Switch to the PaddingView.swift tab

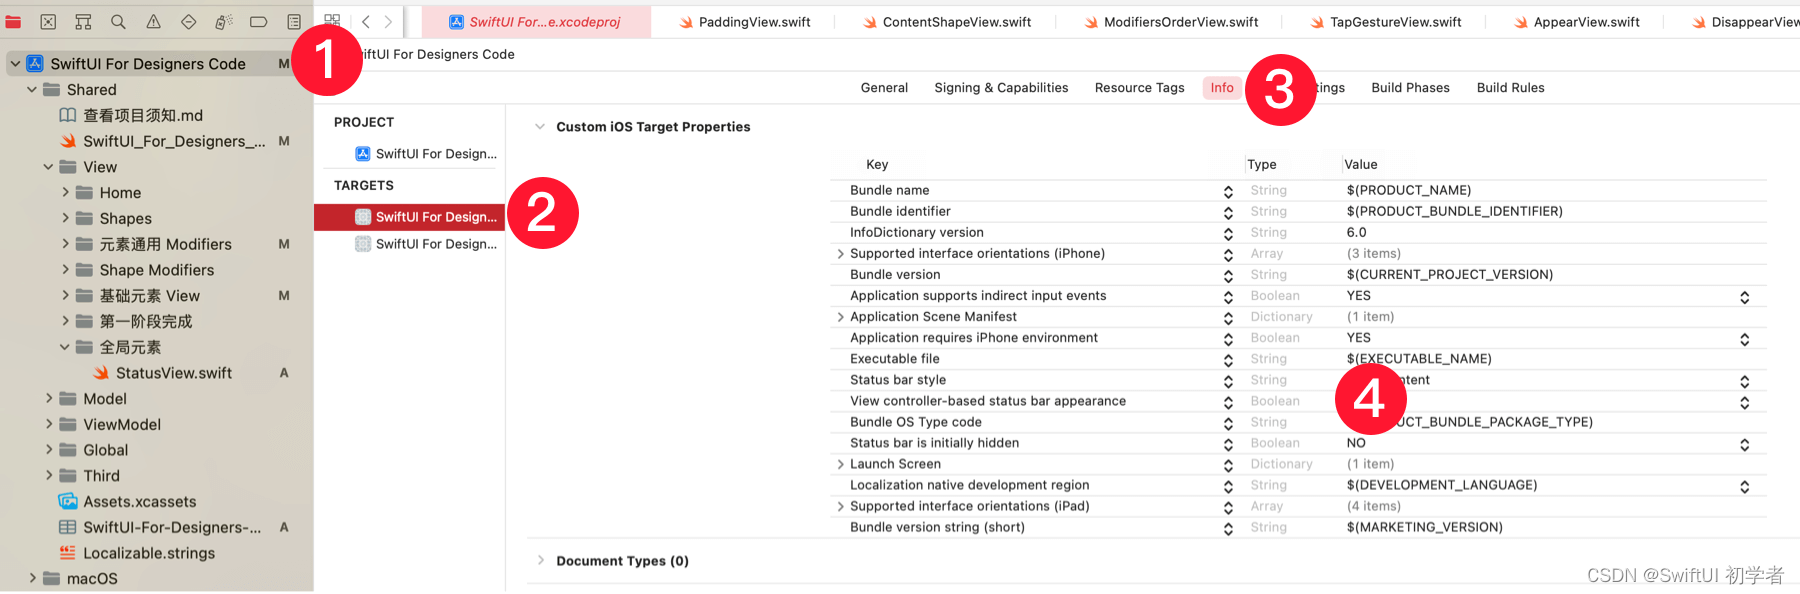(x=744, y=22)
